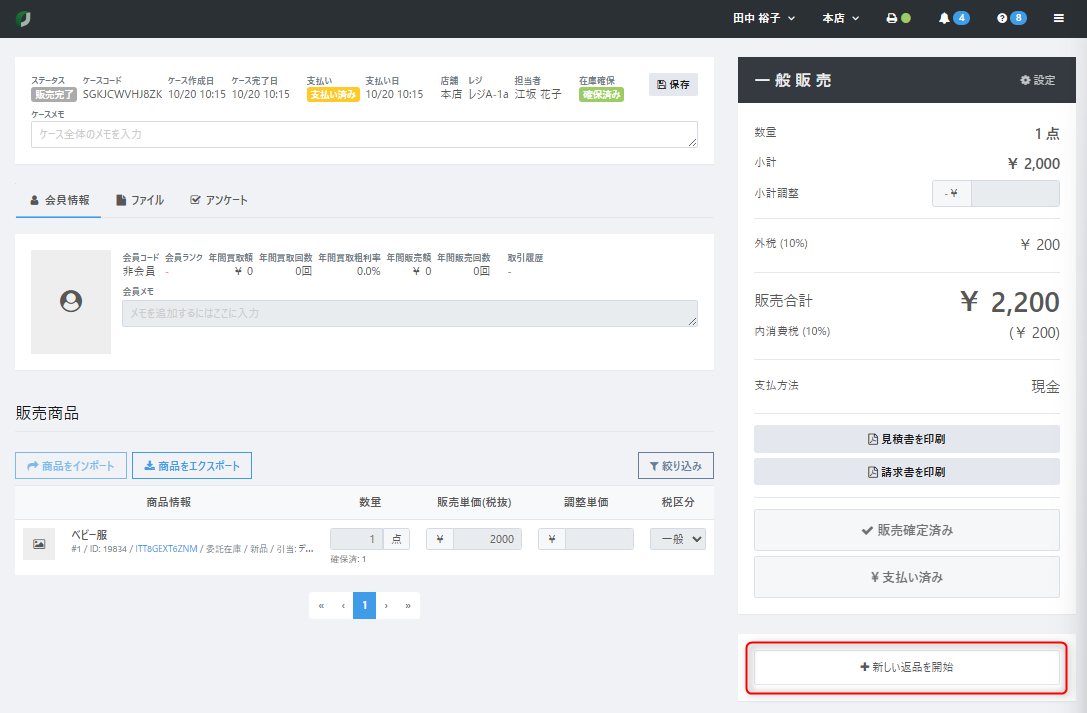Click the member avatar placeholder
Viewport: 1087px width, 713px height.
(x=71, y=301)
